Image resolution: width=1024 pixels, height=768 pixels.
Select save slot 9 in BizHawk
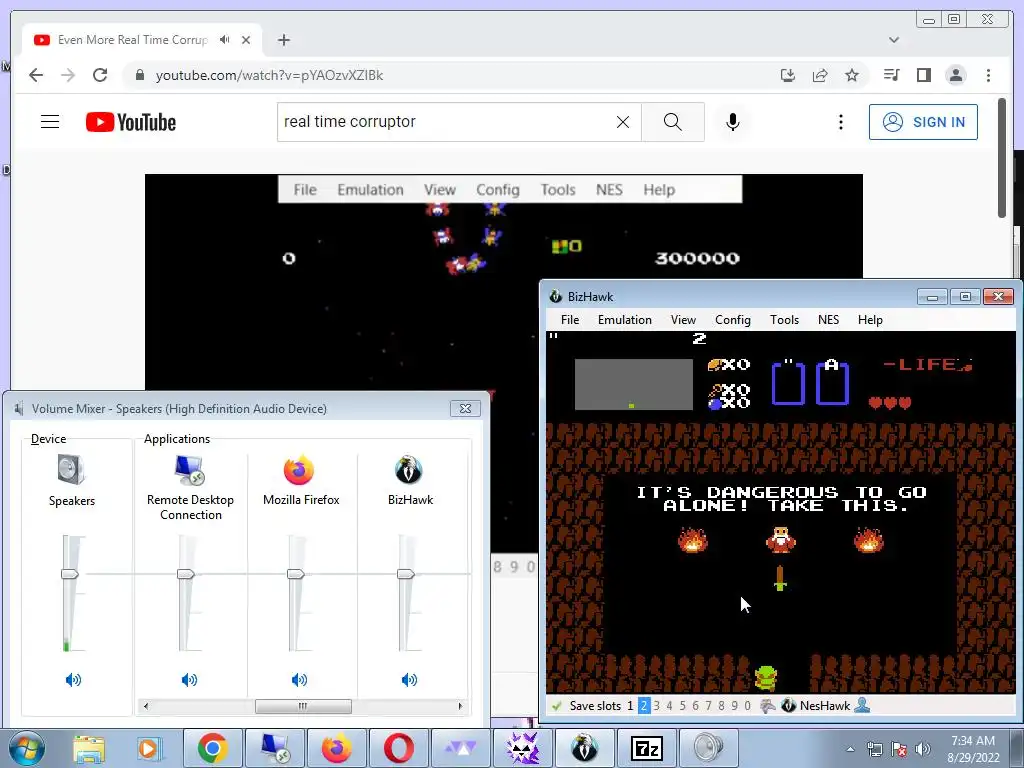pyautogui.click(x=735, y=706)
